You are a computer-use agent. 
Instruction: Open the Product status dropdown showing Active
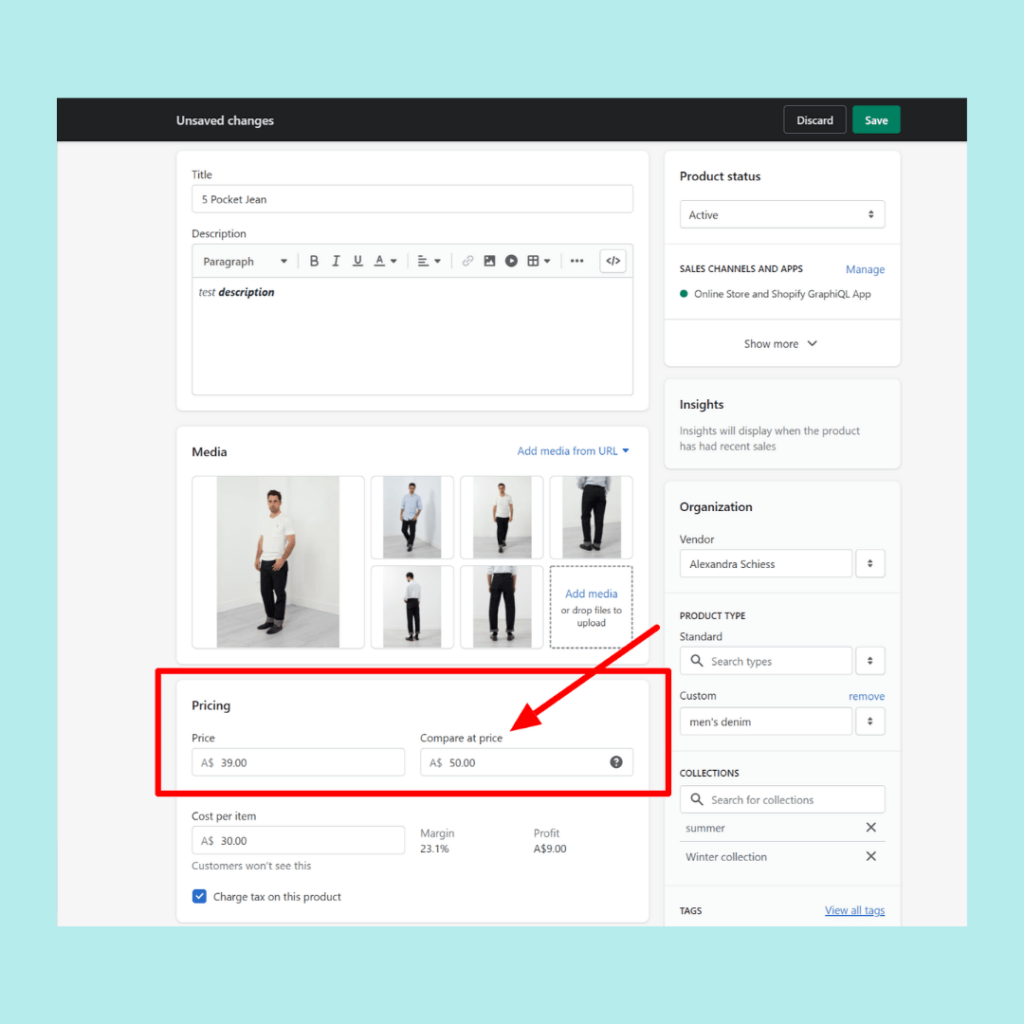(781, 214)
